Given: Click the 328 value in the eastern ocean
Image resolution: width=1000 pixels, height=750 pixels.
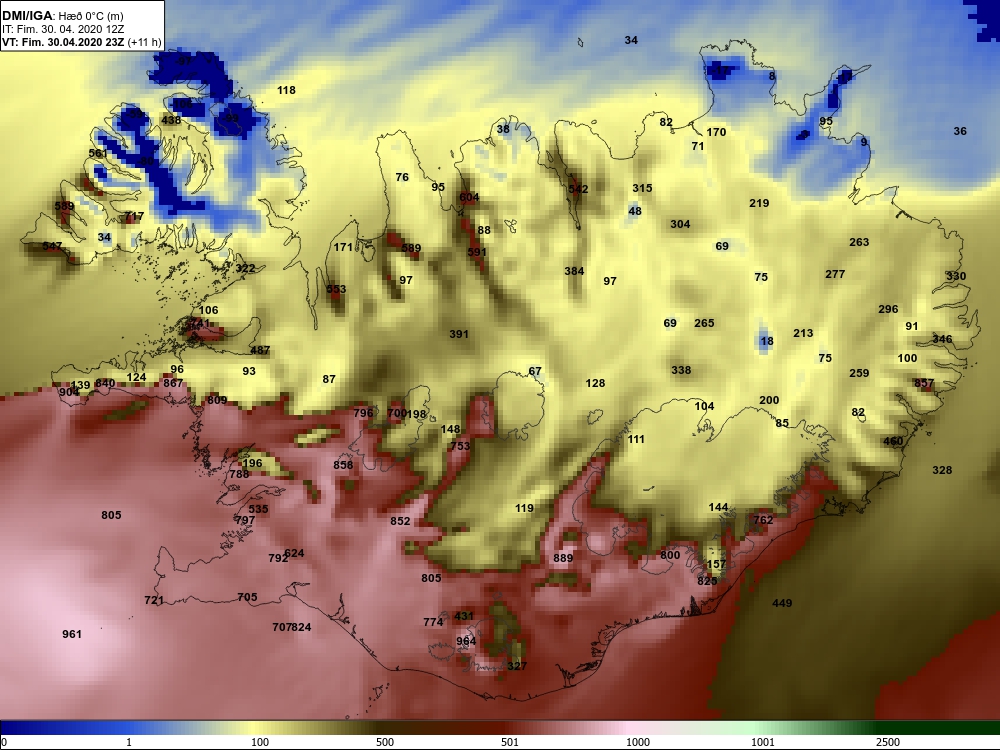Looking at the screenshot, I should click(x=942, y=470).
